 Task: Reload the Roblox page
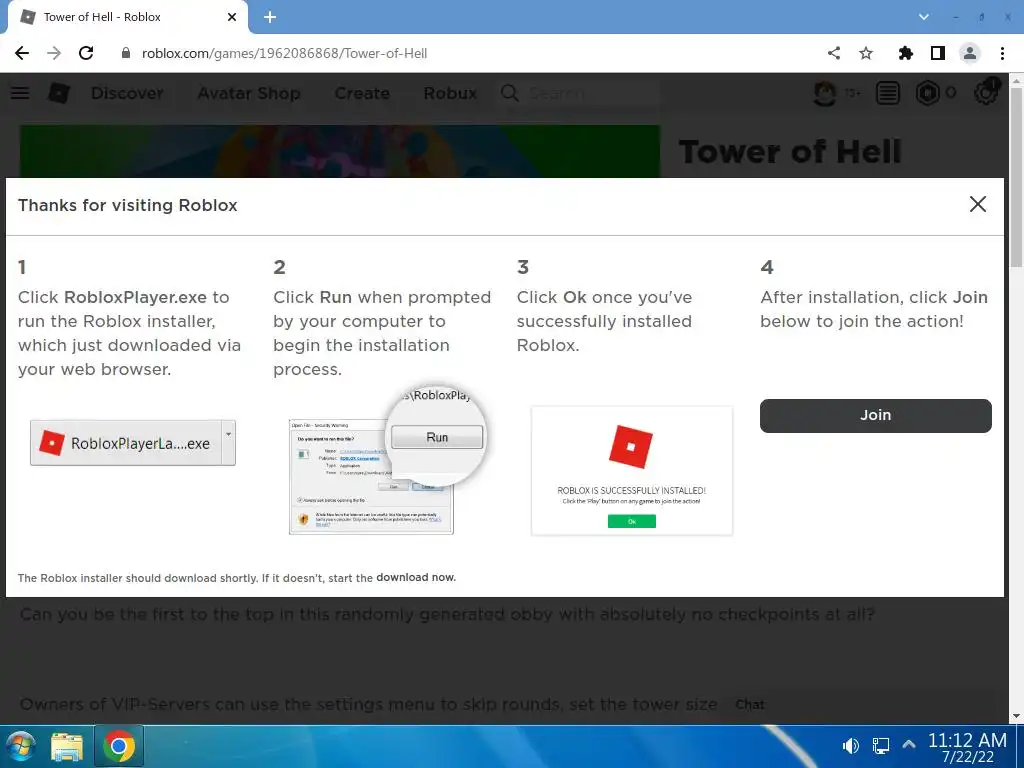(86, 54)
